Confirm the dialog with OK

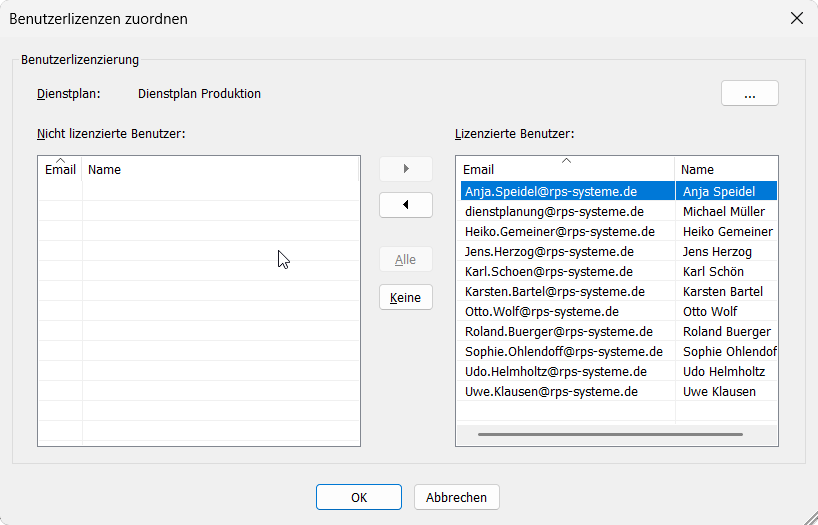pos(359,497)
